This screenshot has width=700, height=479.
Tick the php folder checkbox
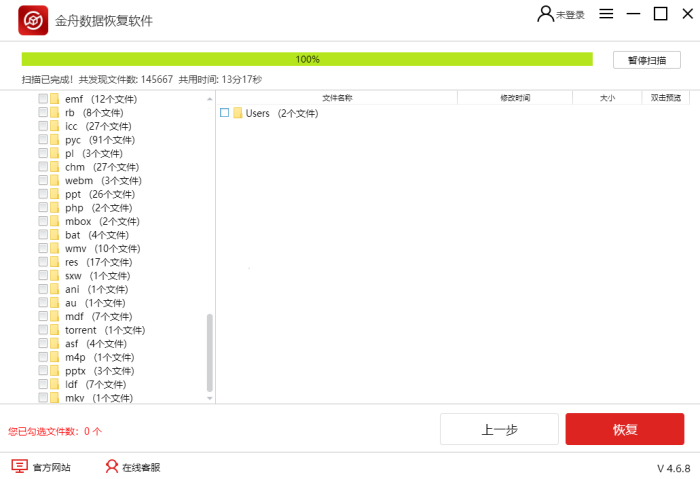click(43, 207)
